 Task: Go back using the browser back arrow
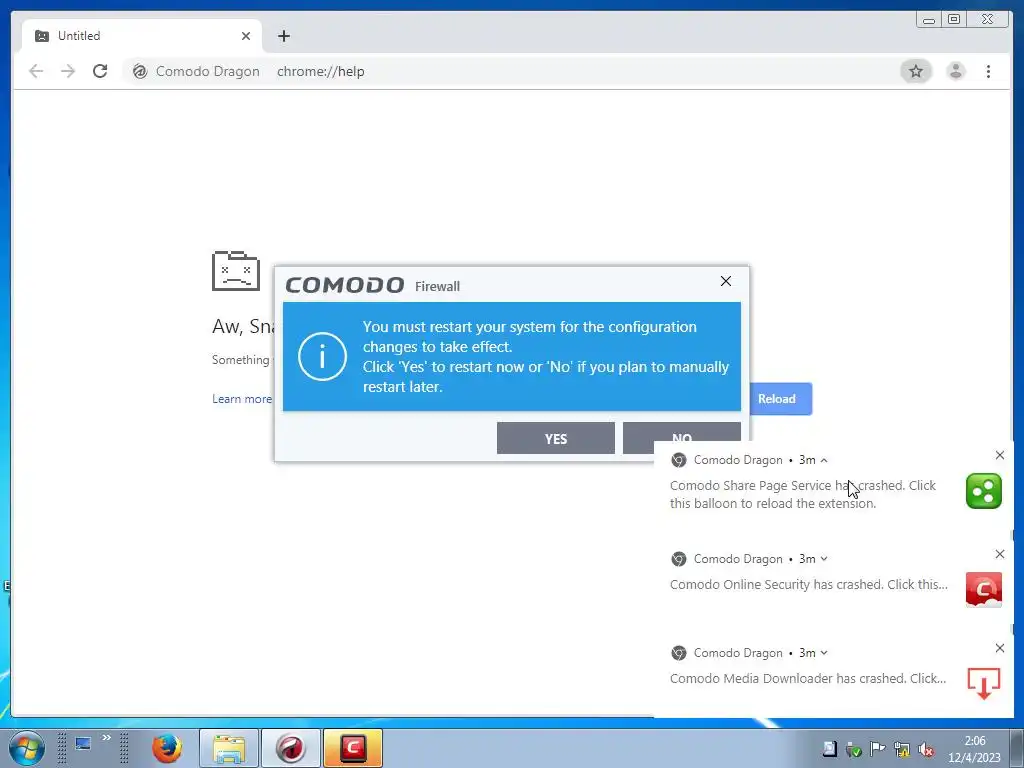[36, 71]
